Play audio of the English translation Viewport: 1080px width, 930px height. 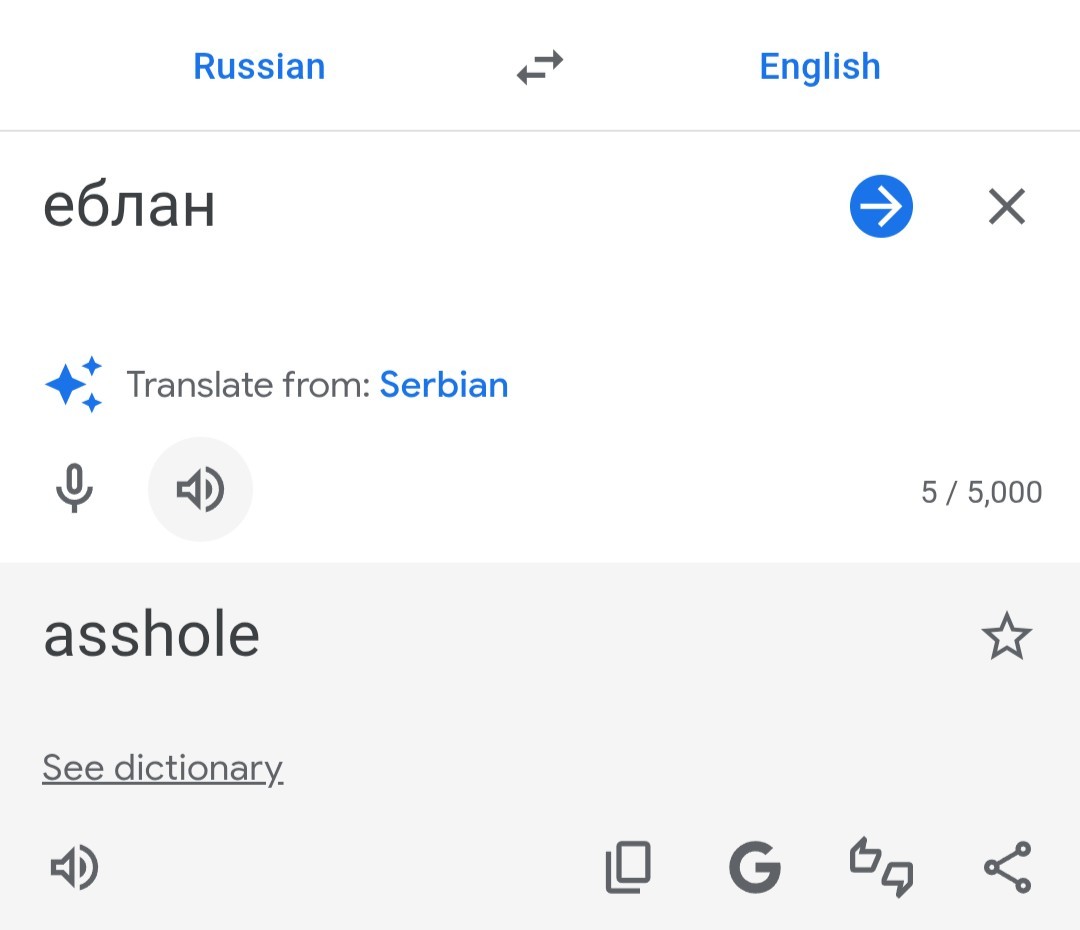click(74, 867)
